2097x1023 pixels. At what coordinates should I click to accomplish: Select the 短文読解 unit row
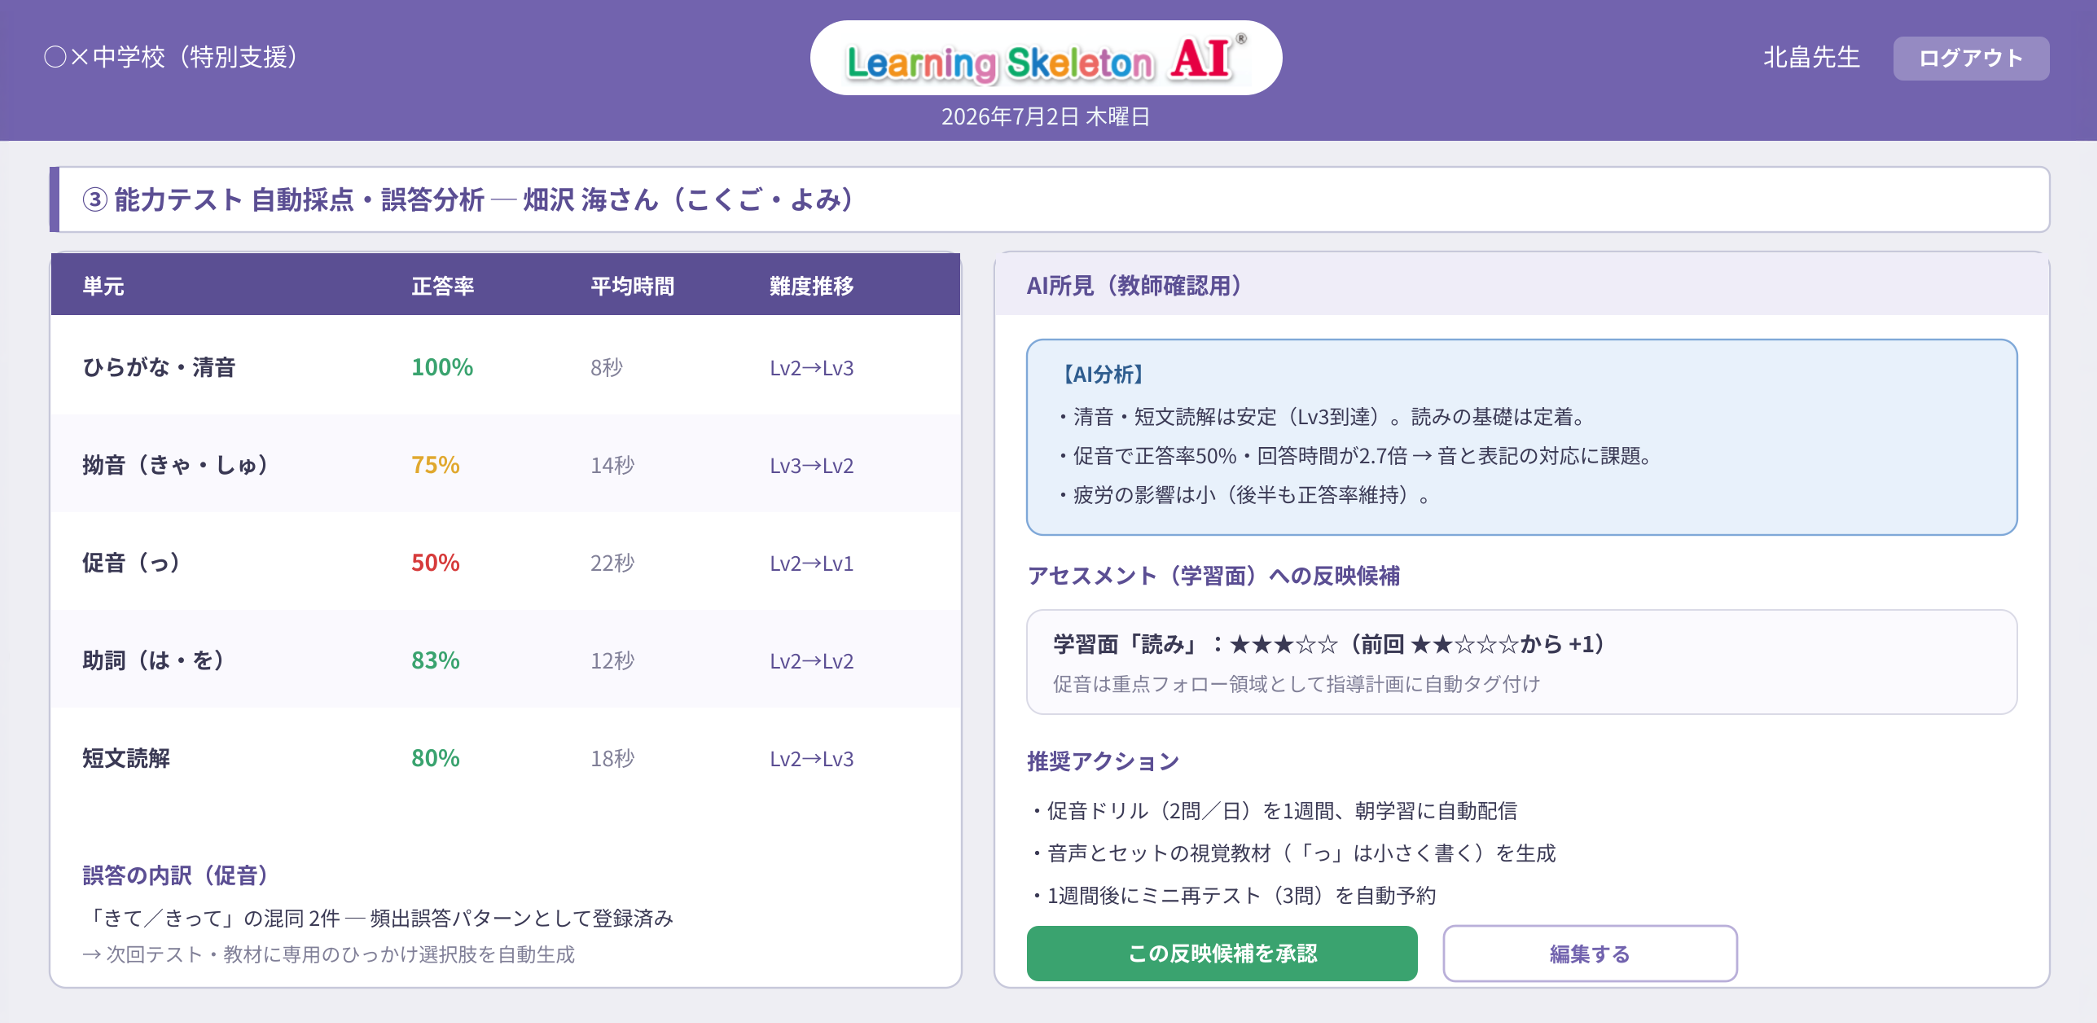(506, 758)
